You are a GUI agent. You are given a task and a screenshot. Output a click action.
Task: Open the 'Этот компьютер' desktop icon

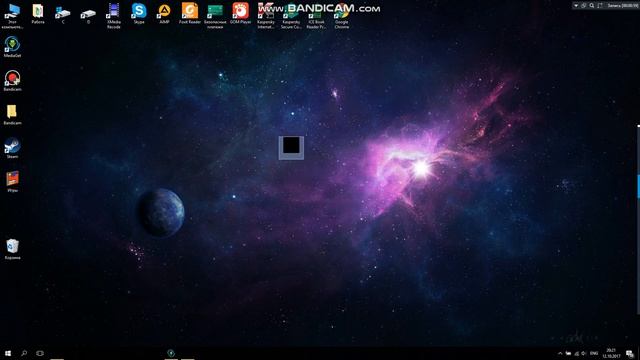(12, 15)
